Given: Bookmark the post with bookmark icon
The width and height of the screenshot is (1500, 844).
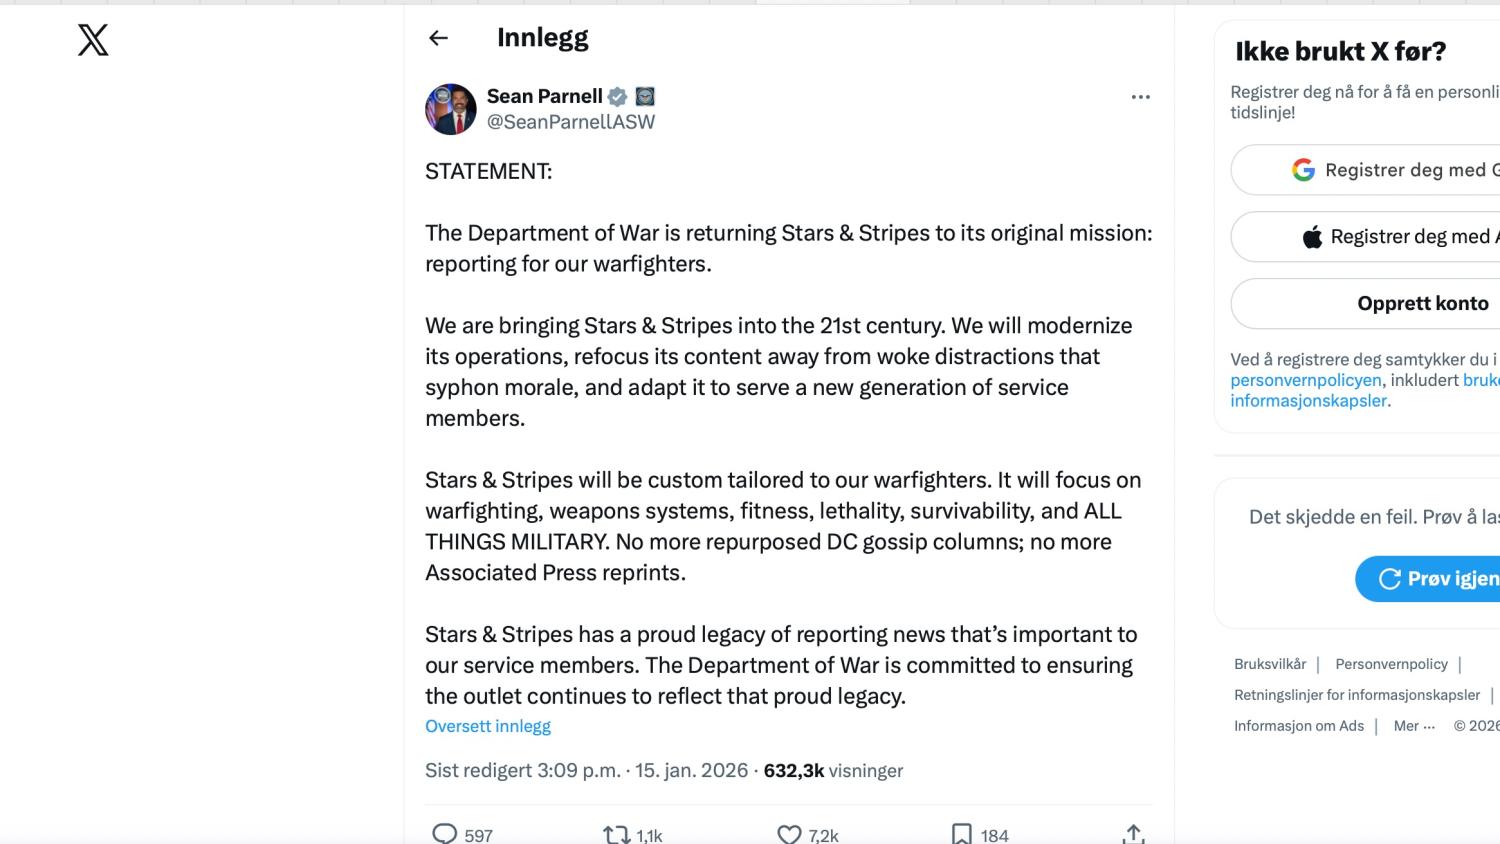Looking at the screenshot, I should coord(961,834).
